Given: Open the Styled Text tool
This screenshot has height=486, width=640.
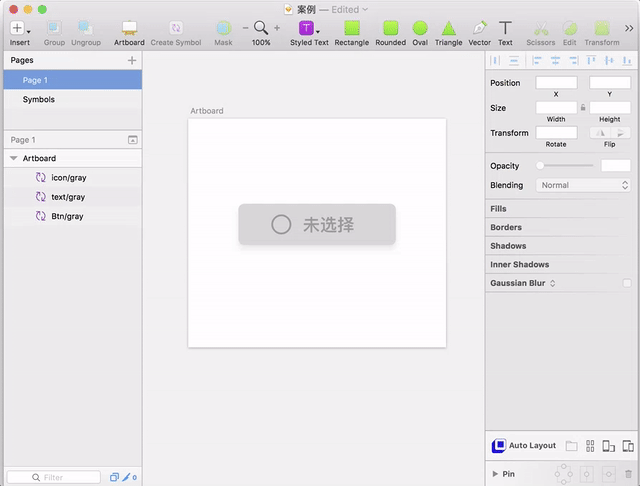Looking at the screenshot, I should click(309, 28).
